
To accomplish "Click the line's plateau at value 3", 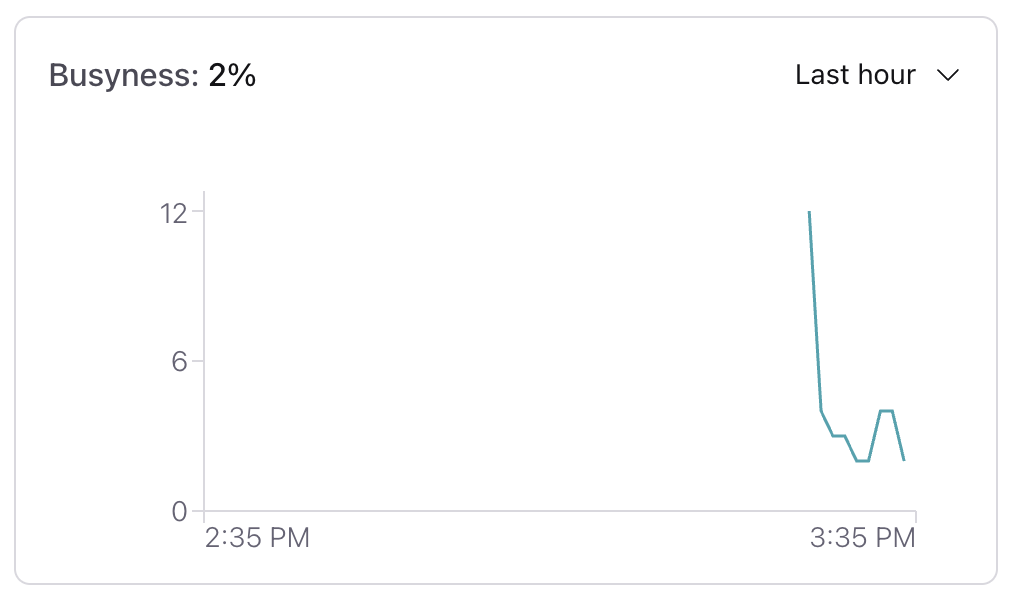I will (839, 435).
